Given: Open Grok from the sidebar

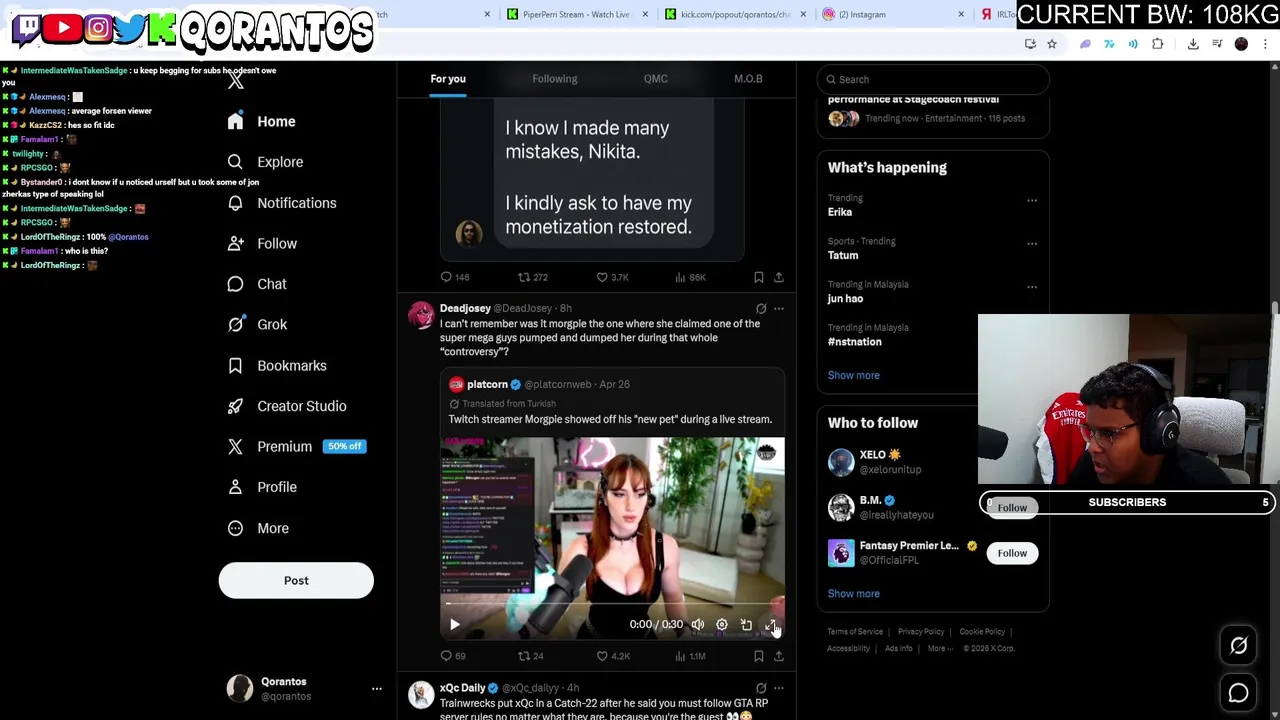Looking at the screenshot, I should 257,324.
